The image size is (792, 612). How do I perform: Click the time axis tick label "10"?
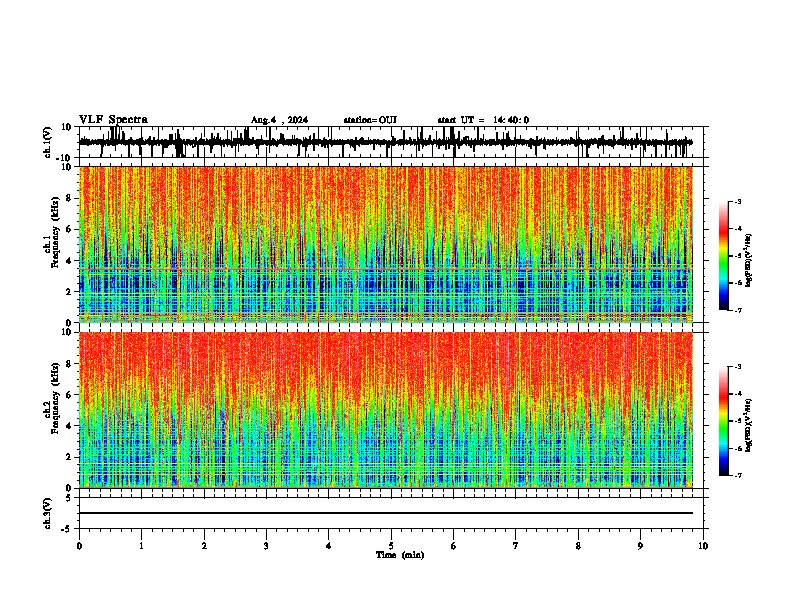click(703, 546)
